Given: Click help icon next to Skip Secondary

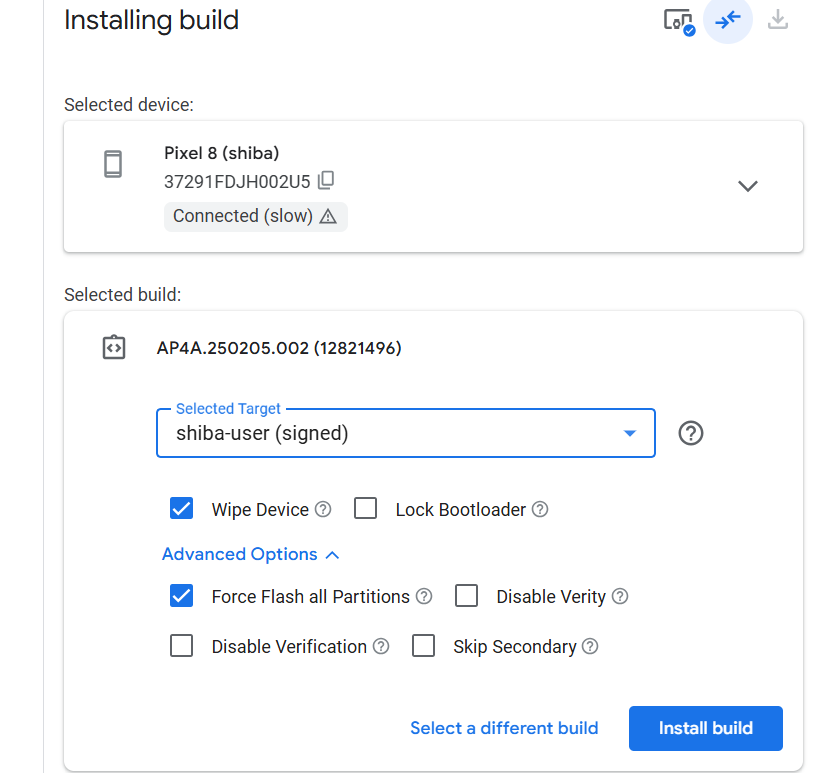Looking at the screenshot, I should [x=590, y=646].
